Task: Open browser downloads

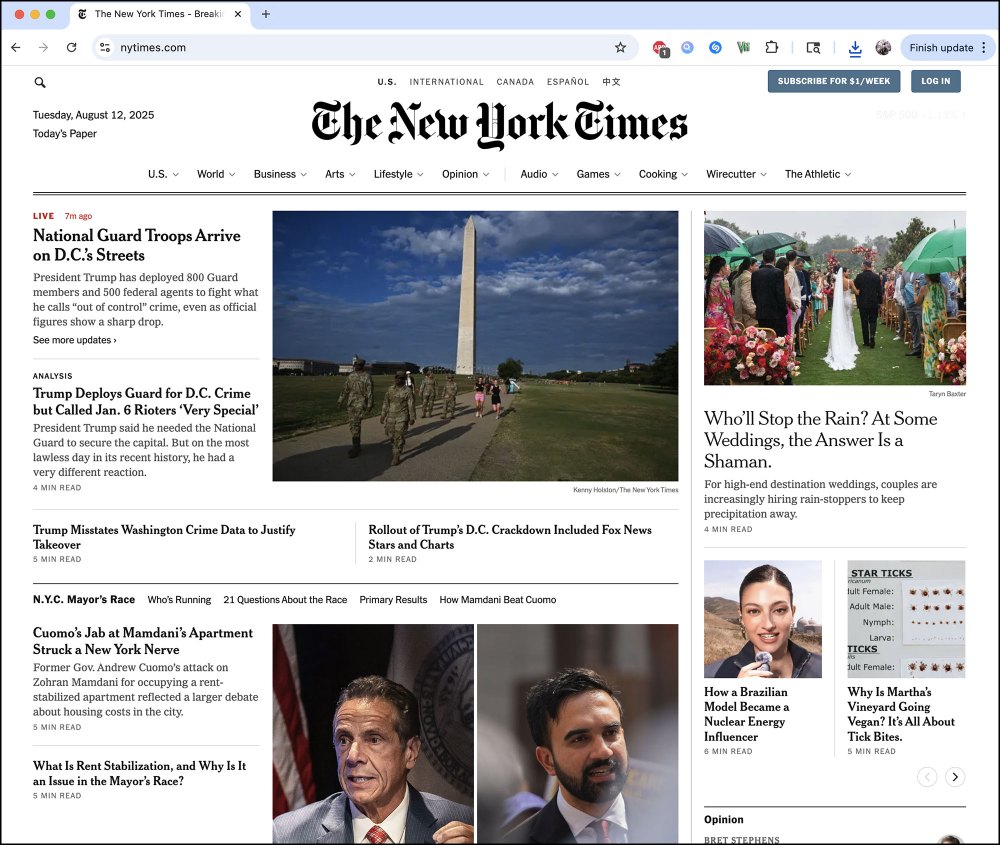Action: click(x=855, y=48)
